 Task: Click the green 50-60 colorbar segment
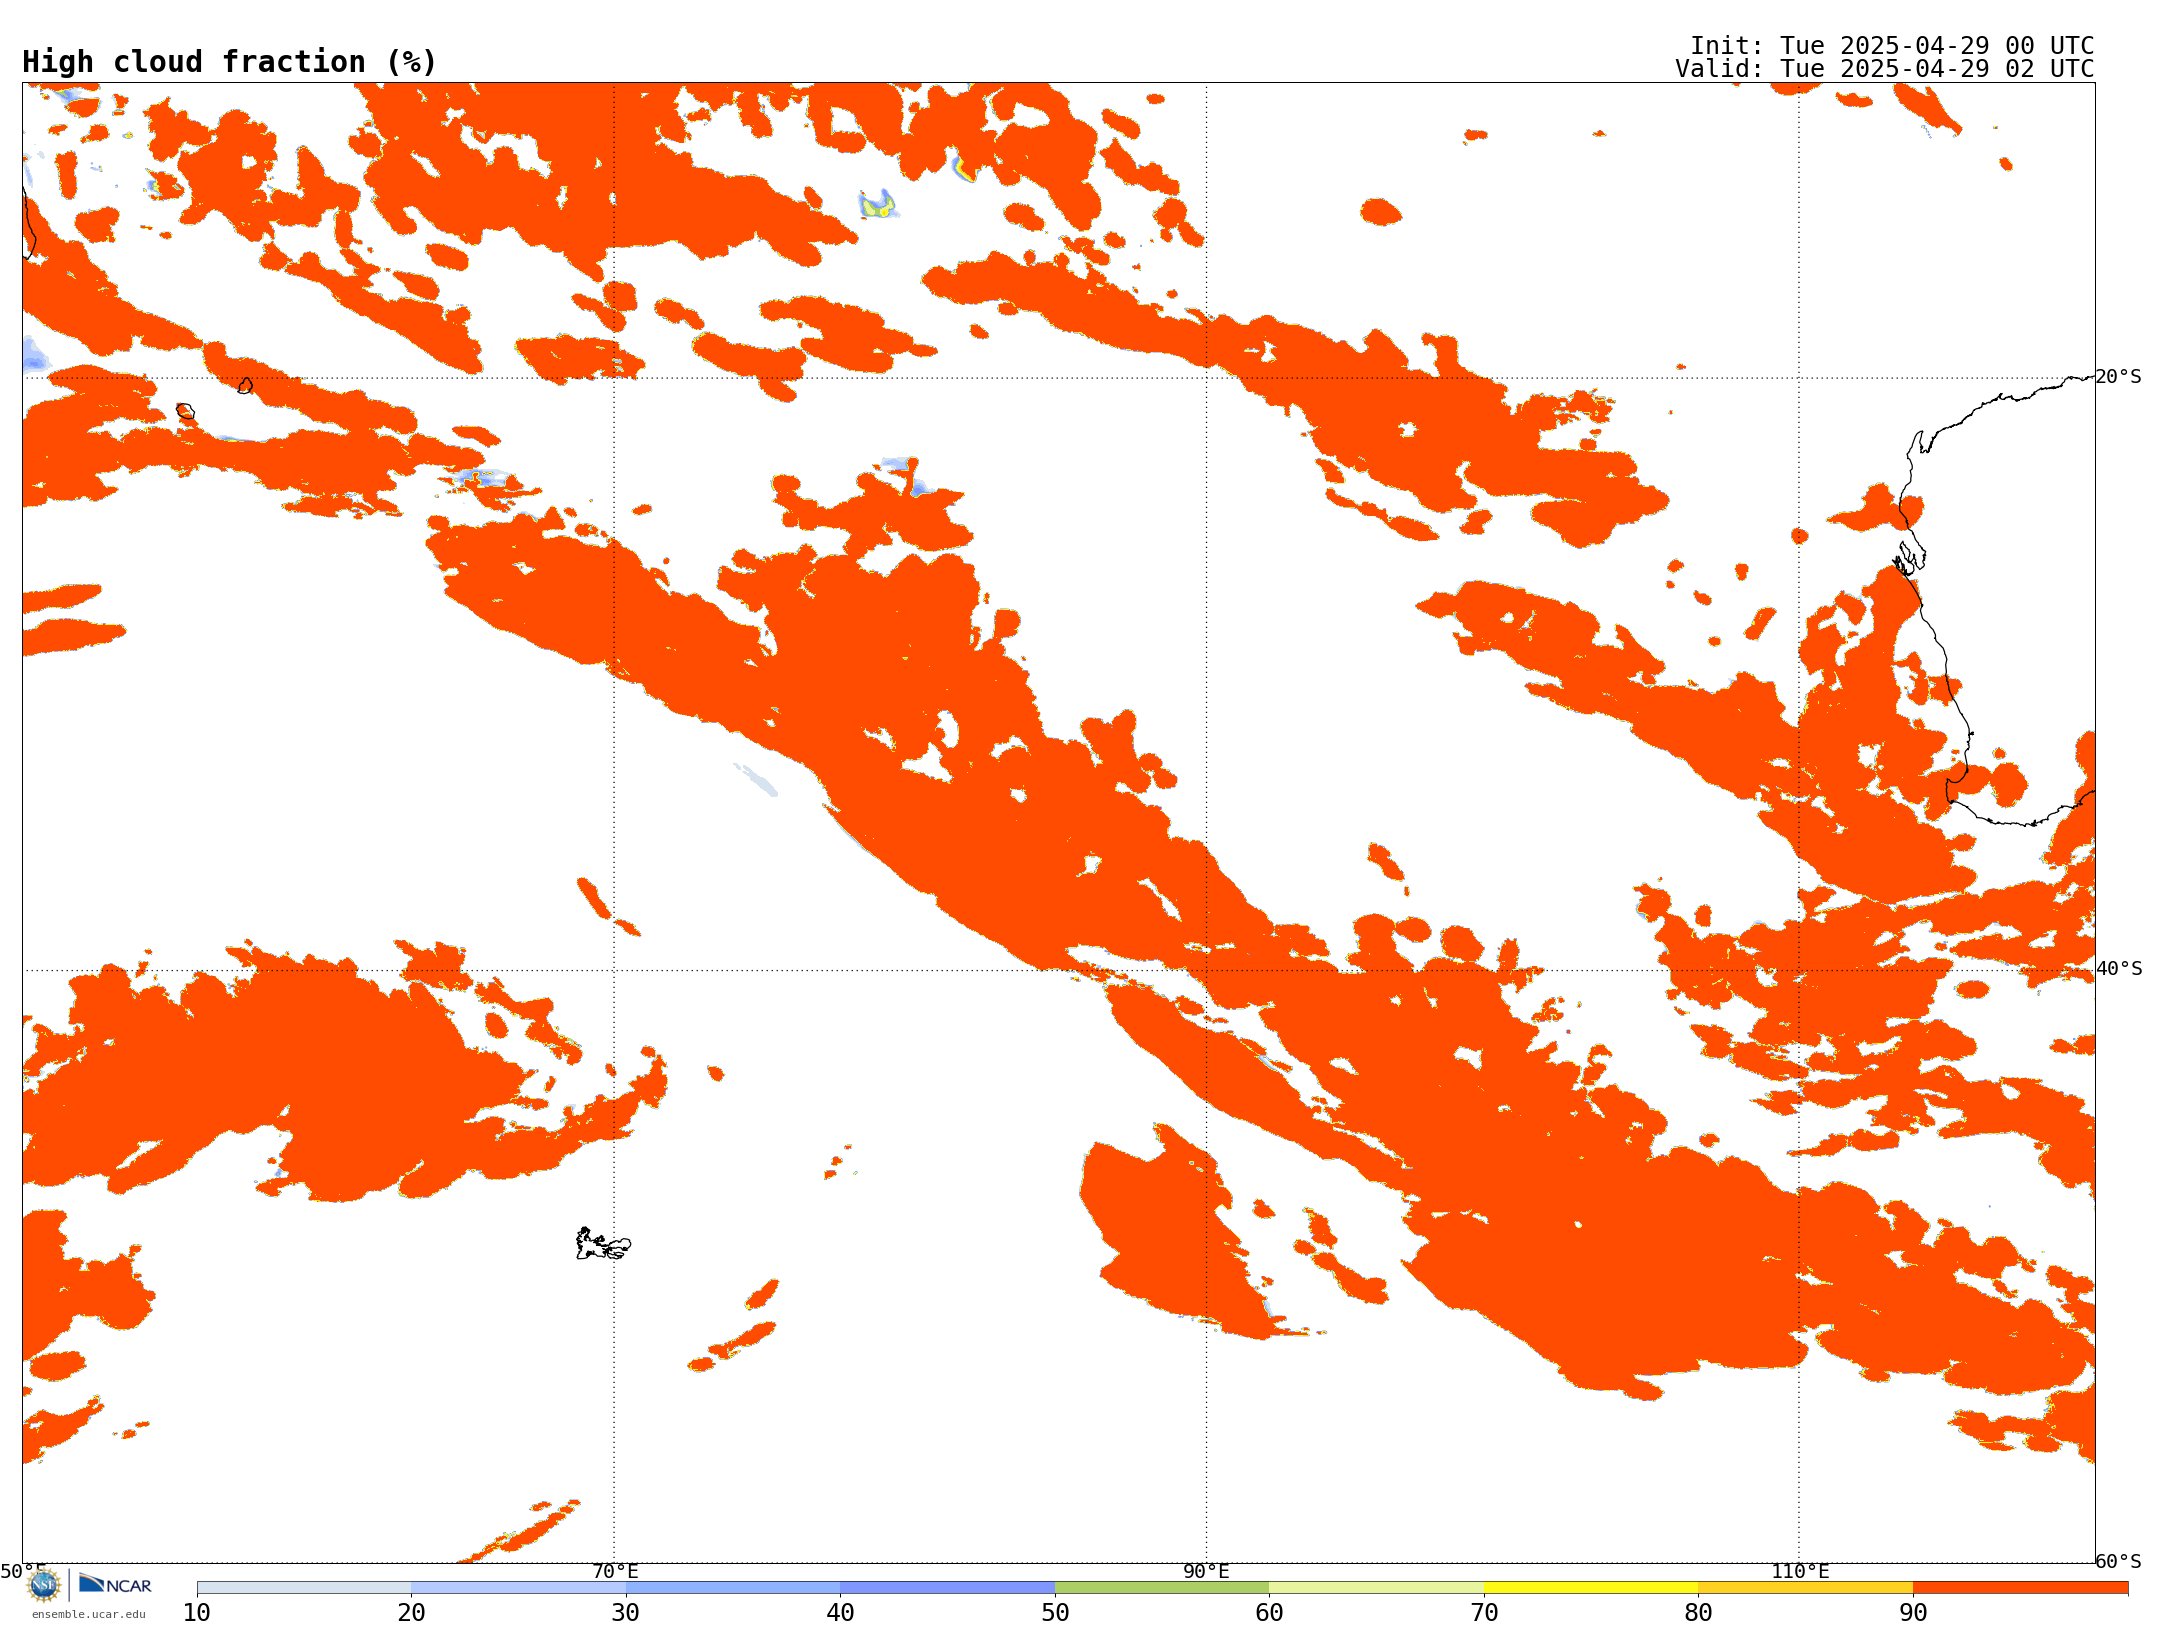pos(1162,1588)
